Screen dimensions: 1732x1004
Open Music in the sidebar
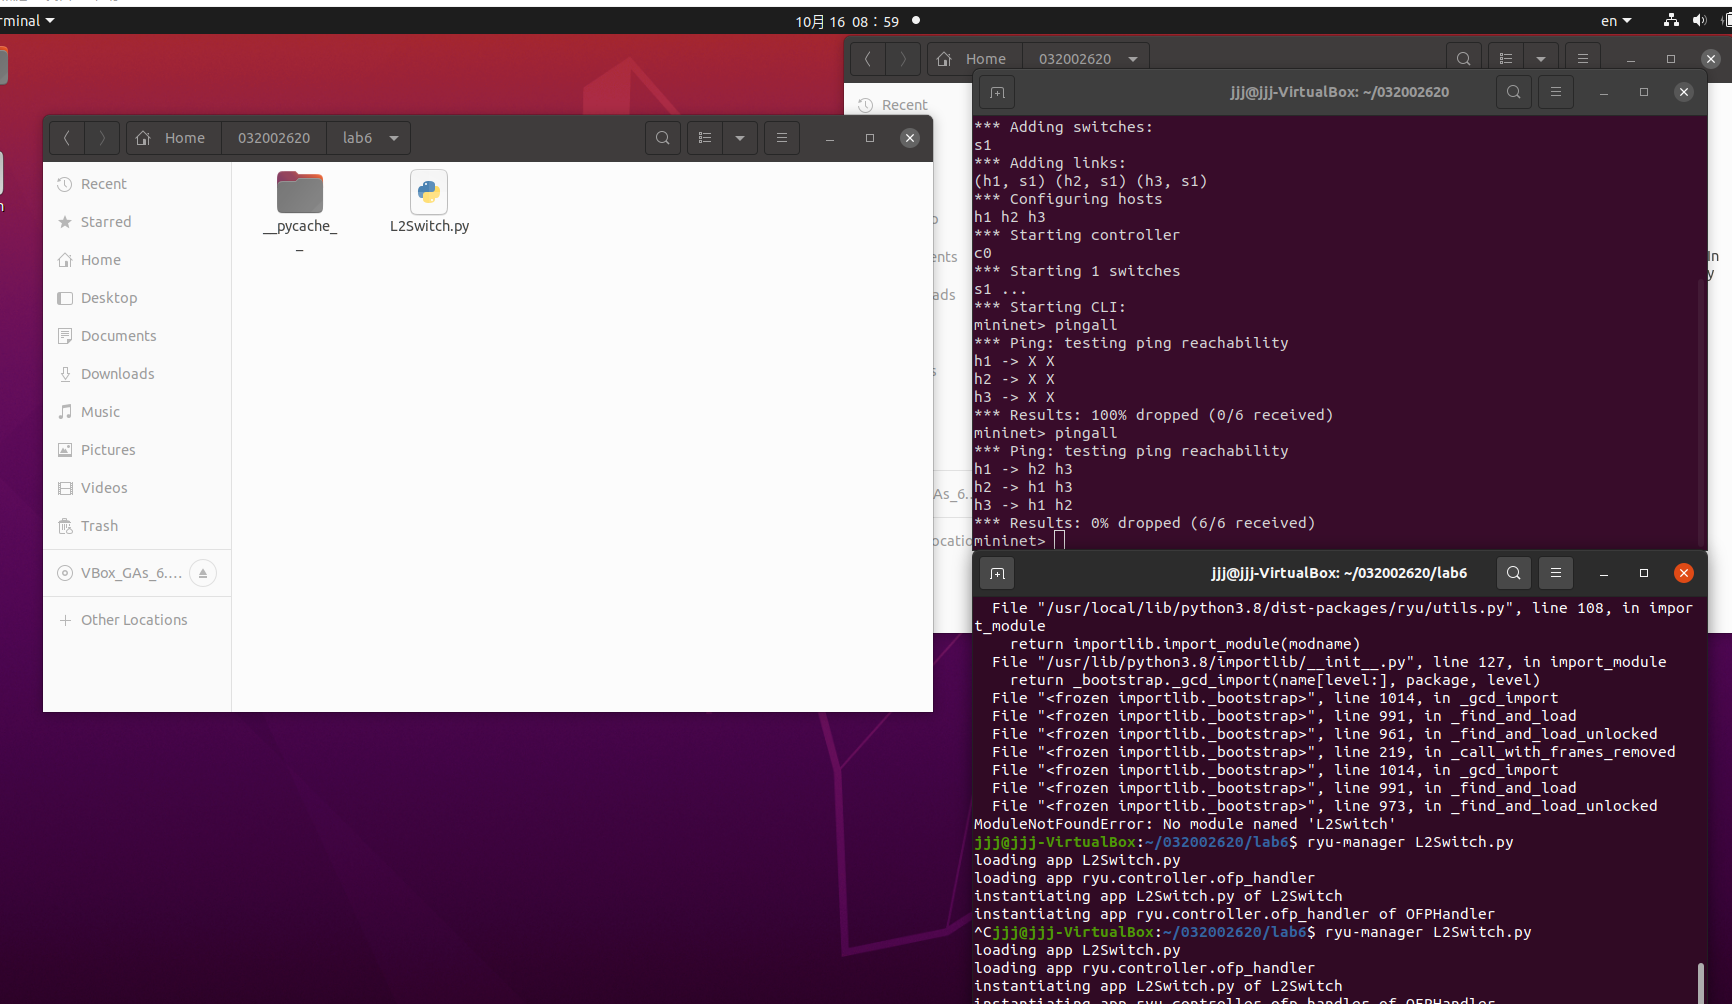pyautogui.click(x=137, y=412)
